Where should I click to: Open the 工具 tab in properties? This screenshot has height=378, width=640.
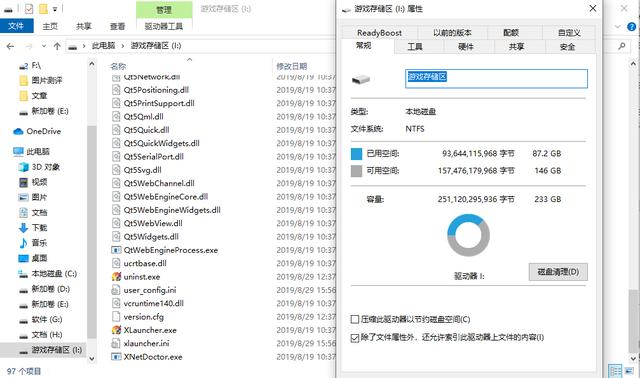pyautogui.click(x=415, y=47)
